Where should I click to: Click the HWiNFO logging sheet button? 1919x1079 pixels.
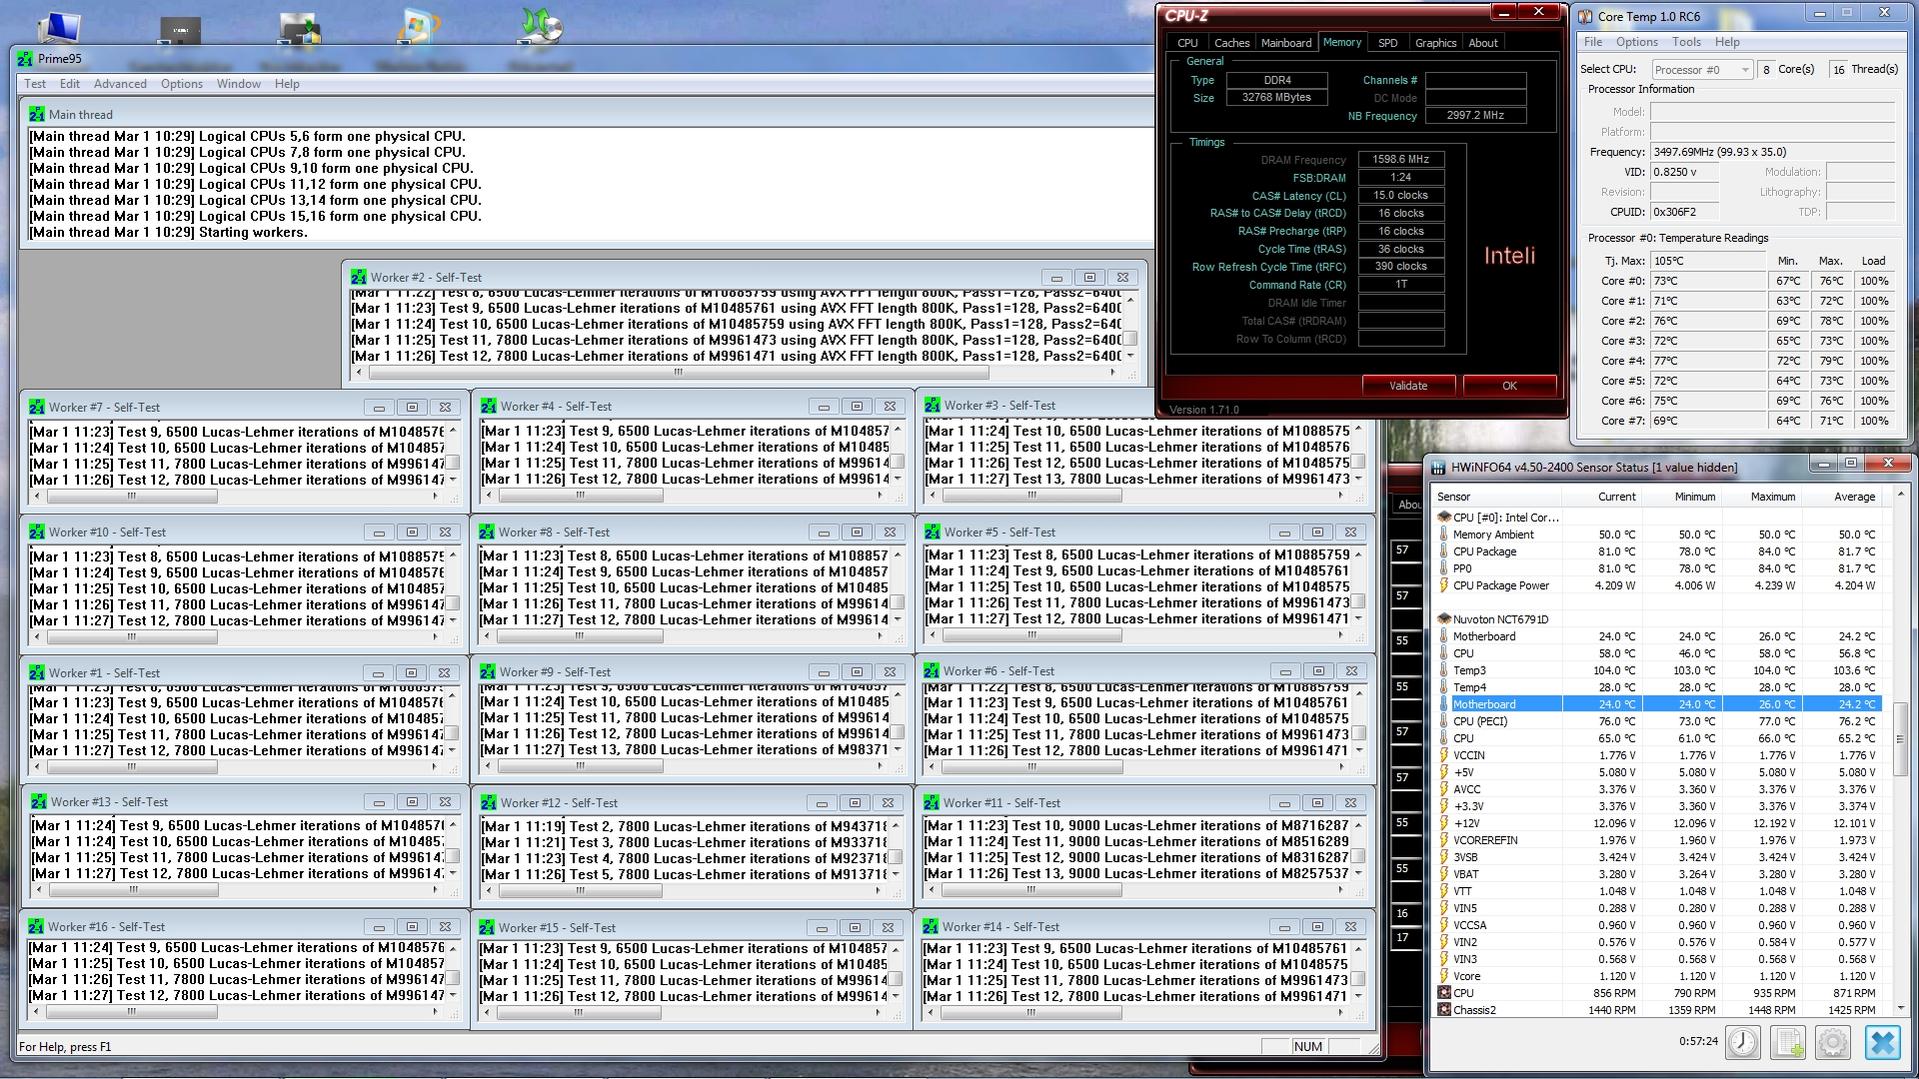[1788, 1042]
